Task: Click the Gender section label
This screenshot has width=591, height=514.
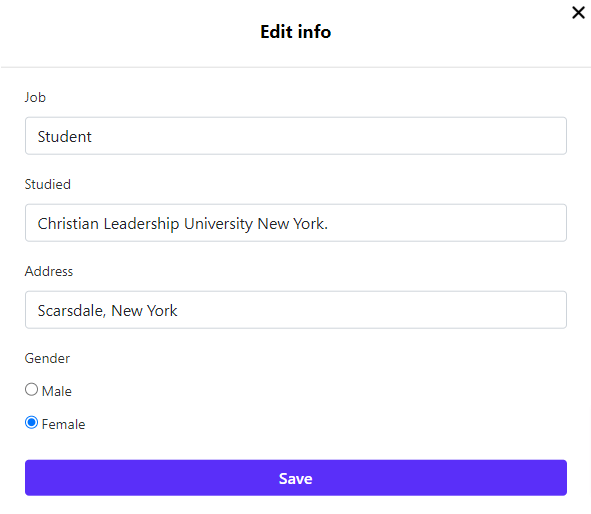Action: [47, 358]
